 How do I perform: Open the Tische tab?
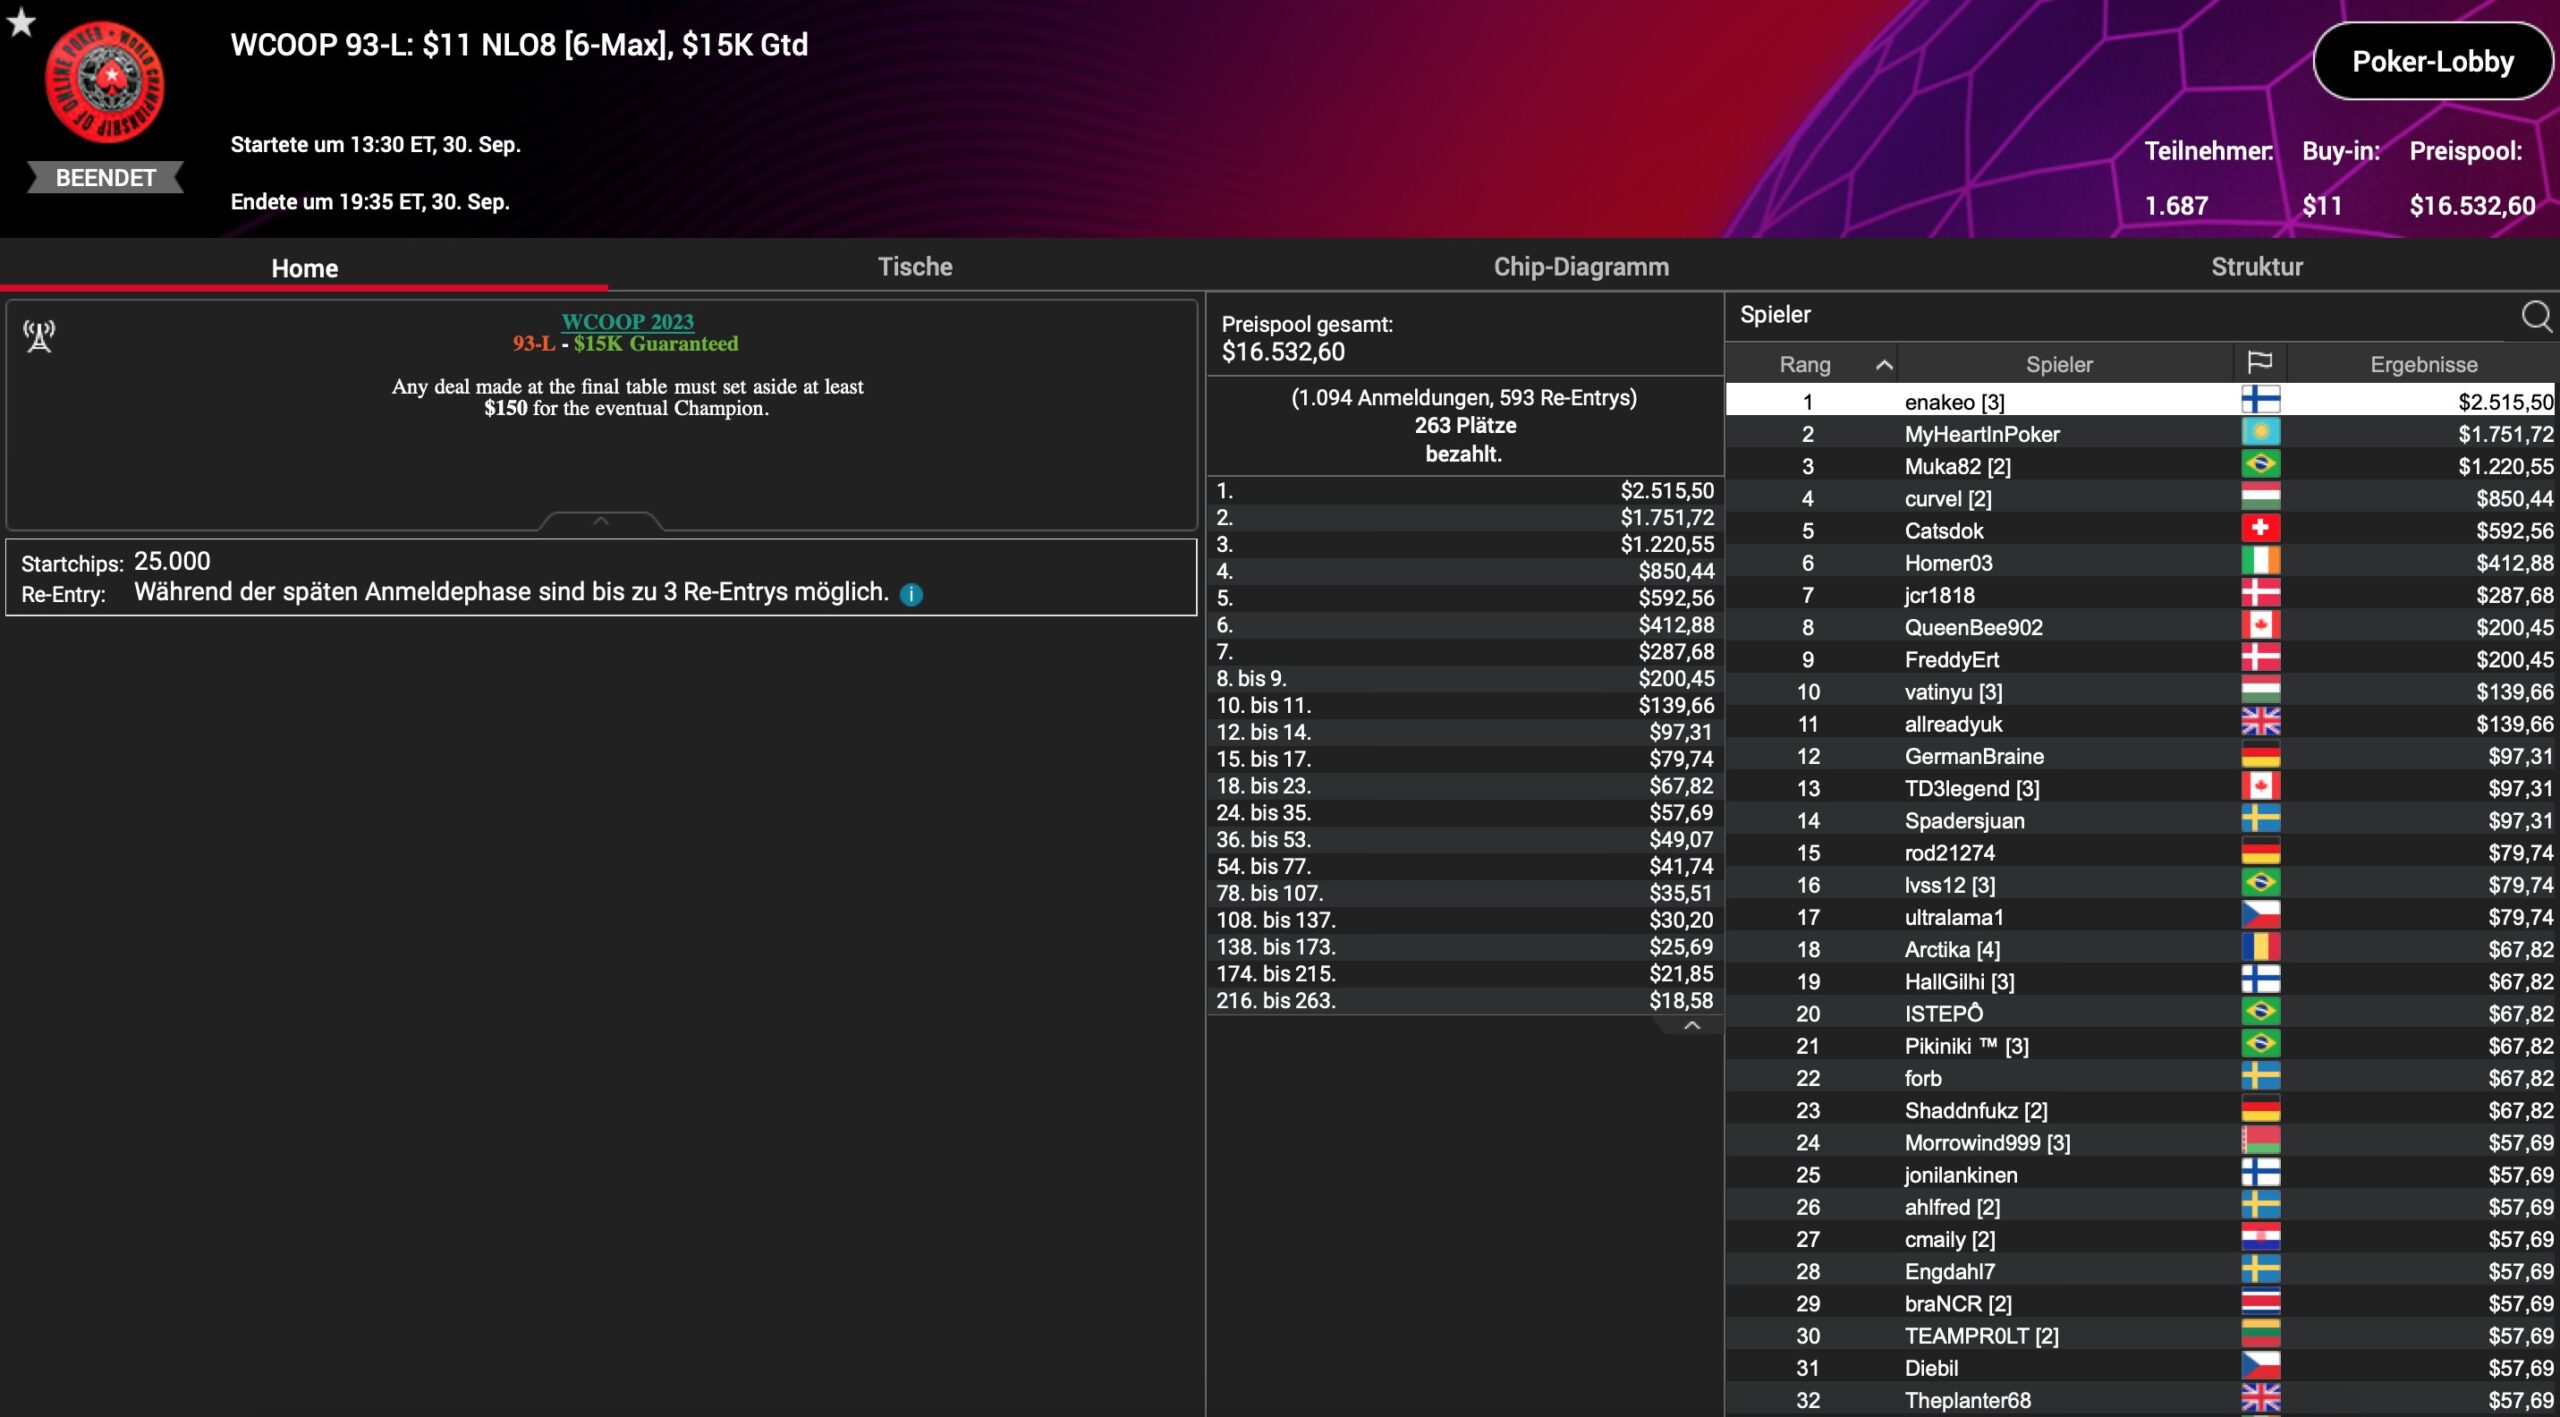click(915, 267)
